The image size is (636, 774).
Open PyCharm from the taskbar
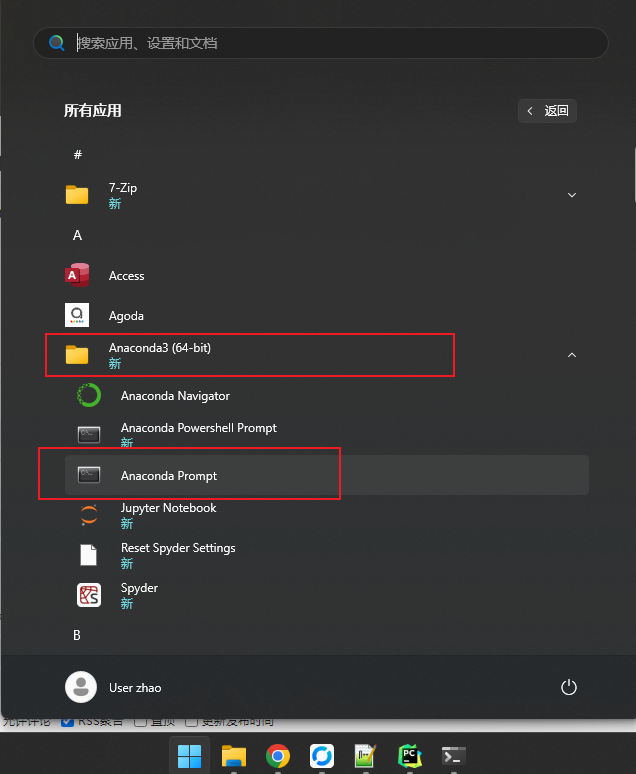[409, 756]
